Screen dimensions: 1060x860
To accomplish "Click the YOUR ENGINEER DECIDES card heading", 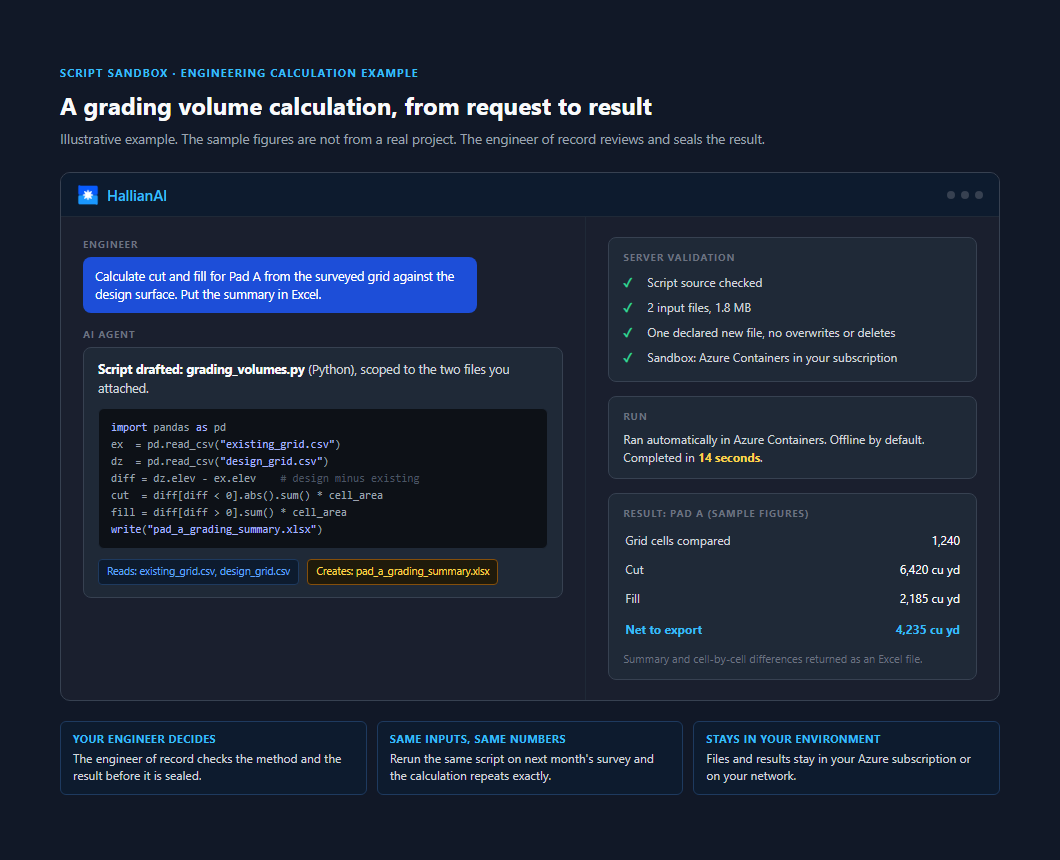I will point(144,739).
